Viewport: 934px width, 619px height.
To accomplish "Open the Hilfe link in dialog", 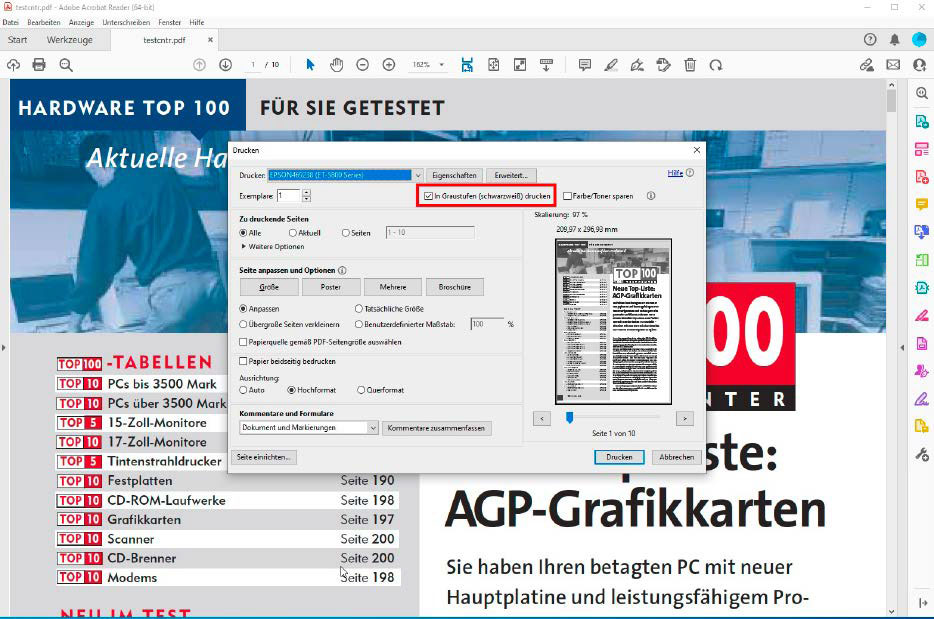I will pyautogui.click(x=675, y=173).
